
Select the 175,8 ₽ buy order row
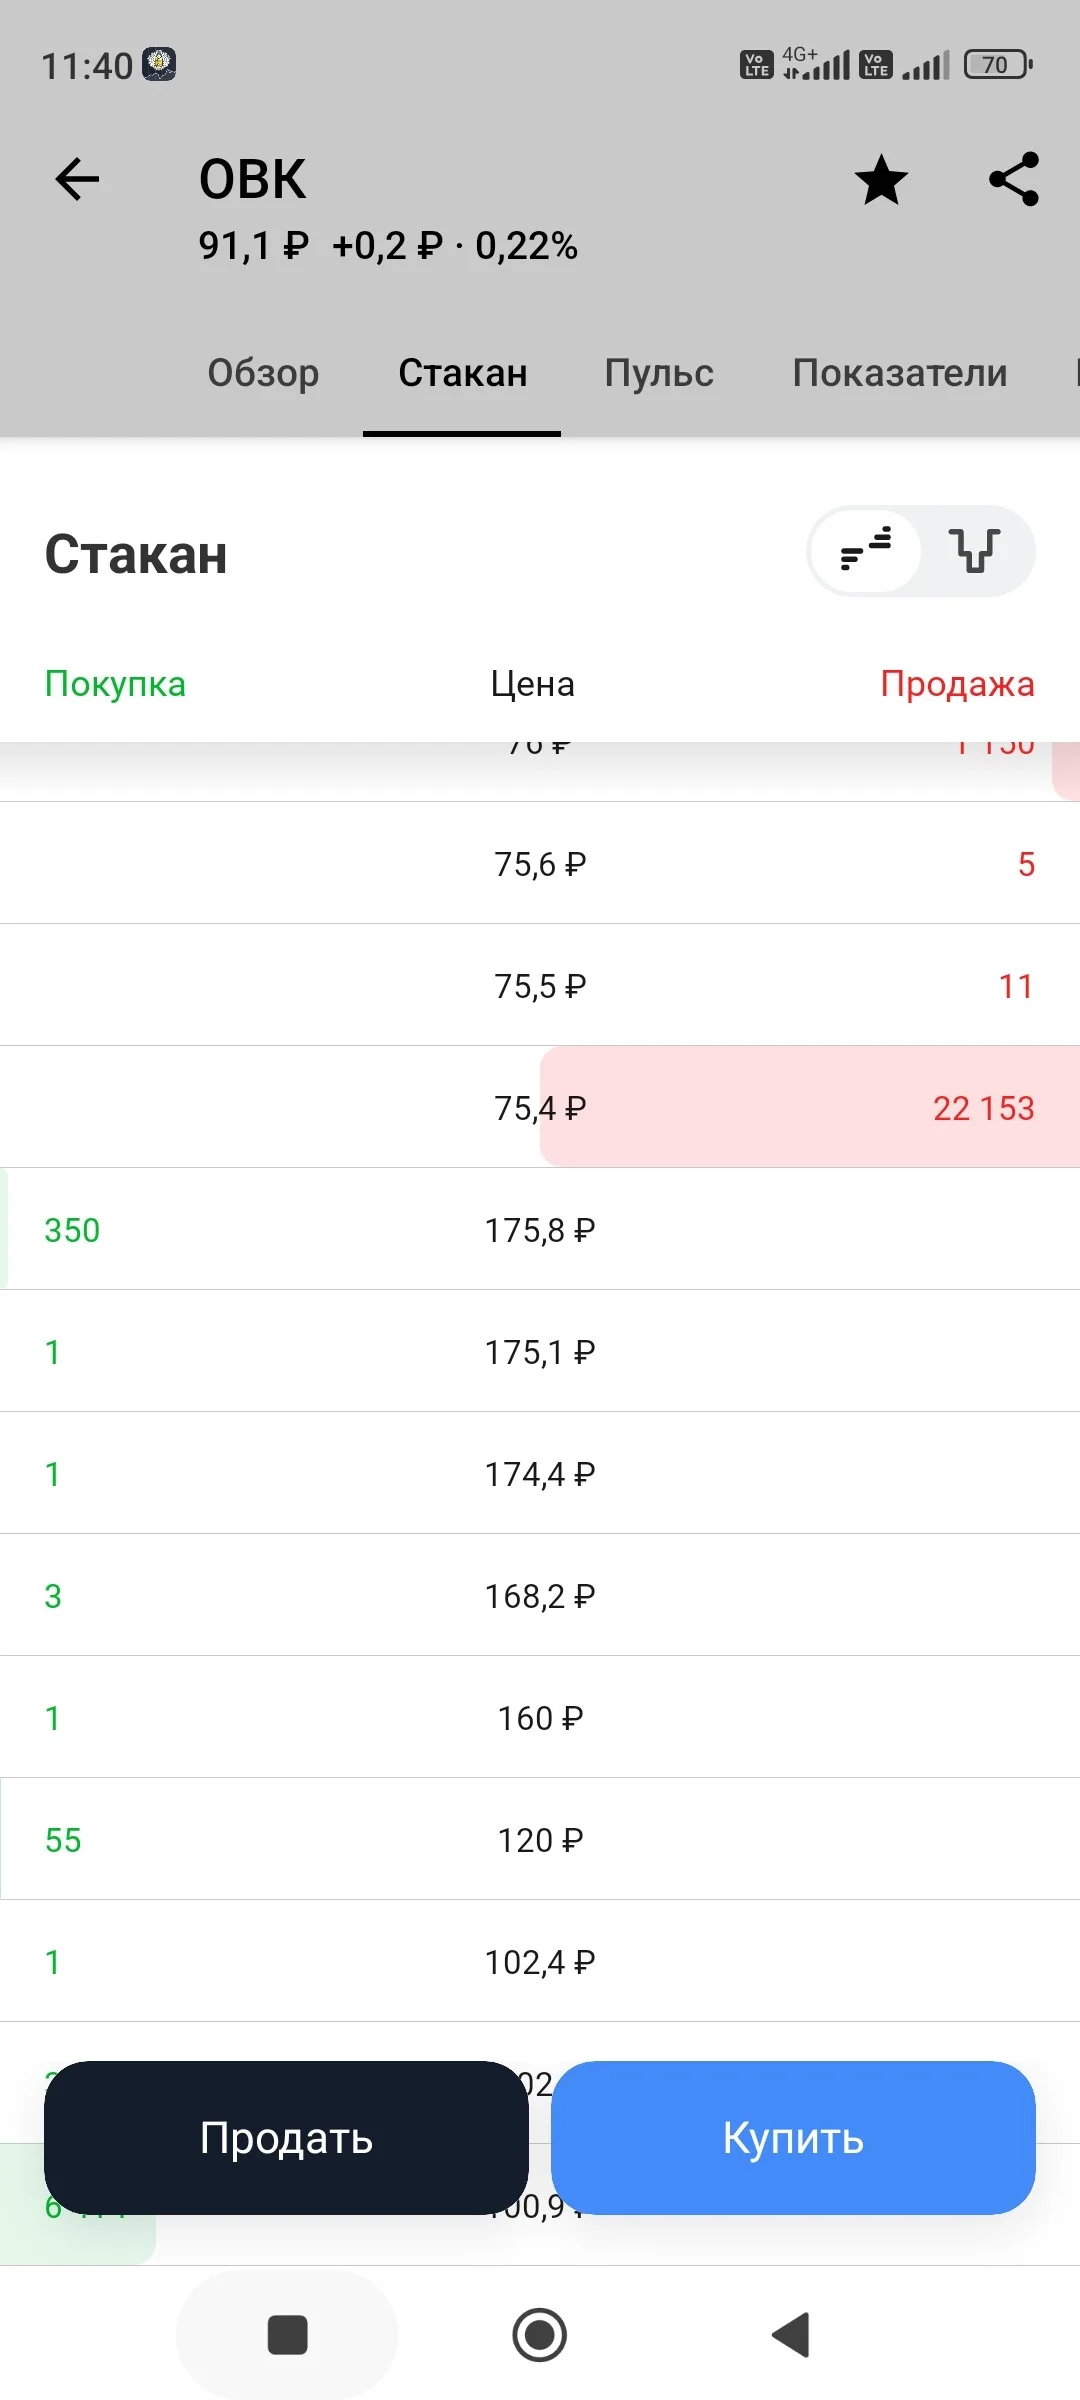point(540,1229)
